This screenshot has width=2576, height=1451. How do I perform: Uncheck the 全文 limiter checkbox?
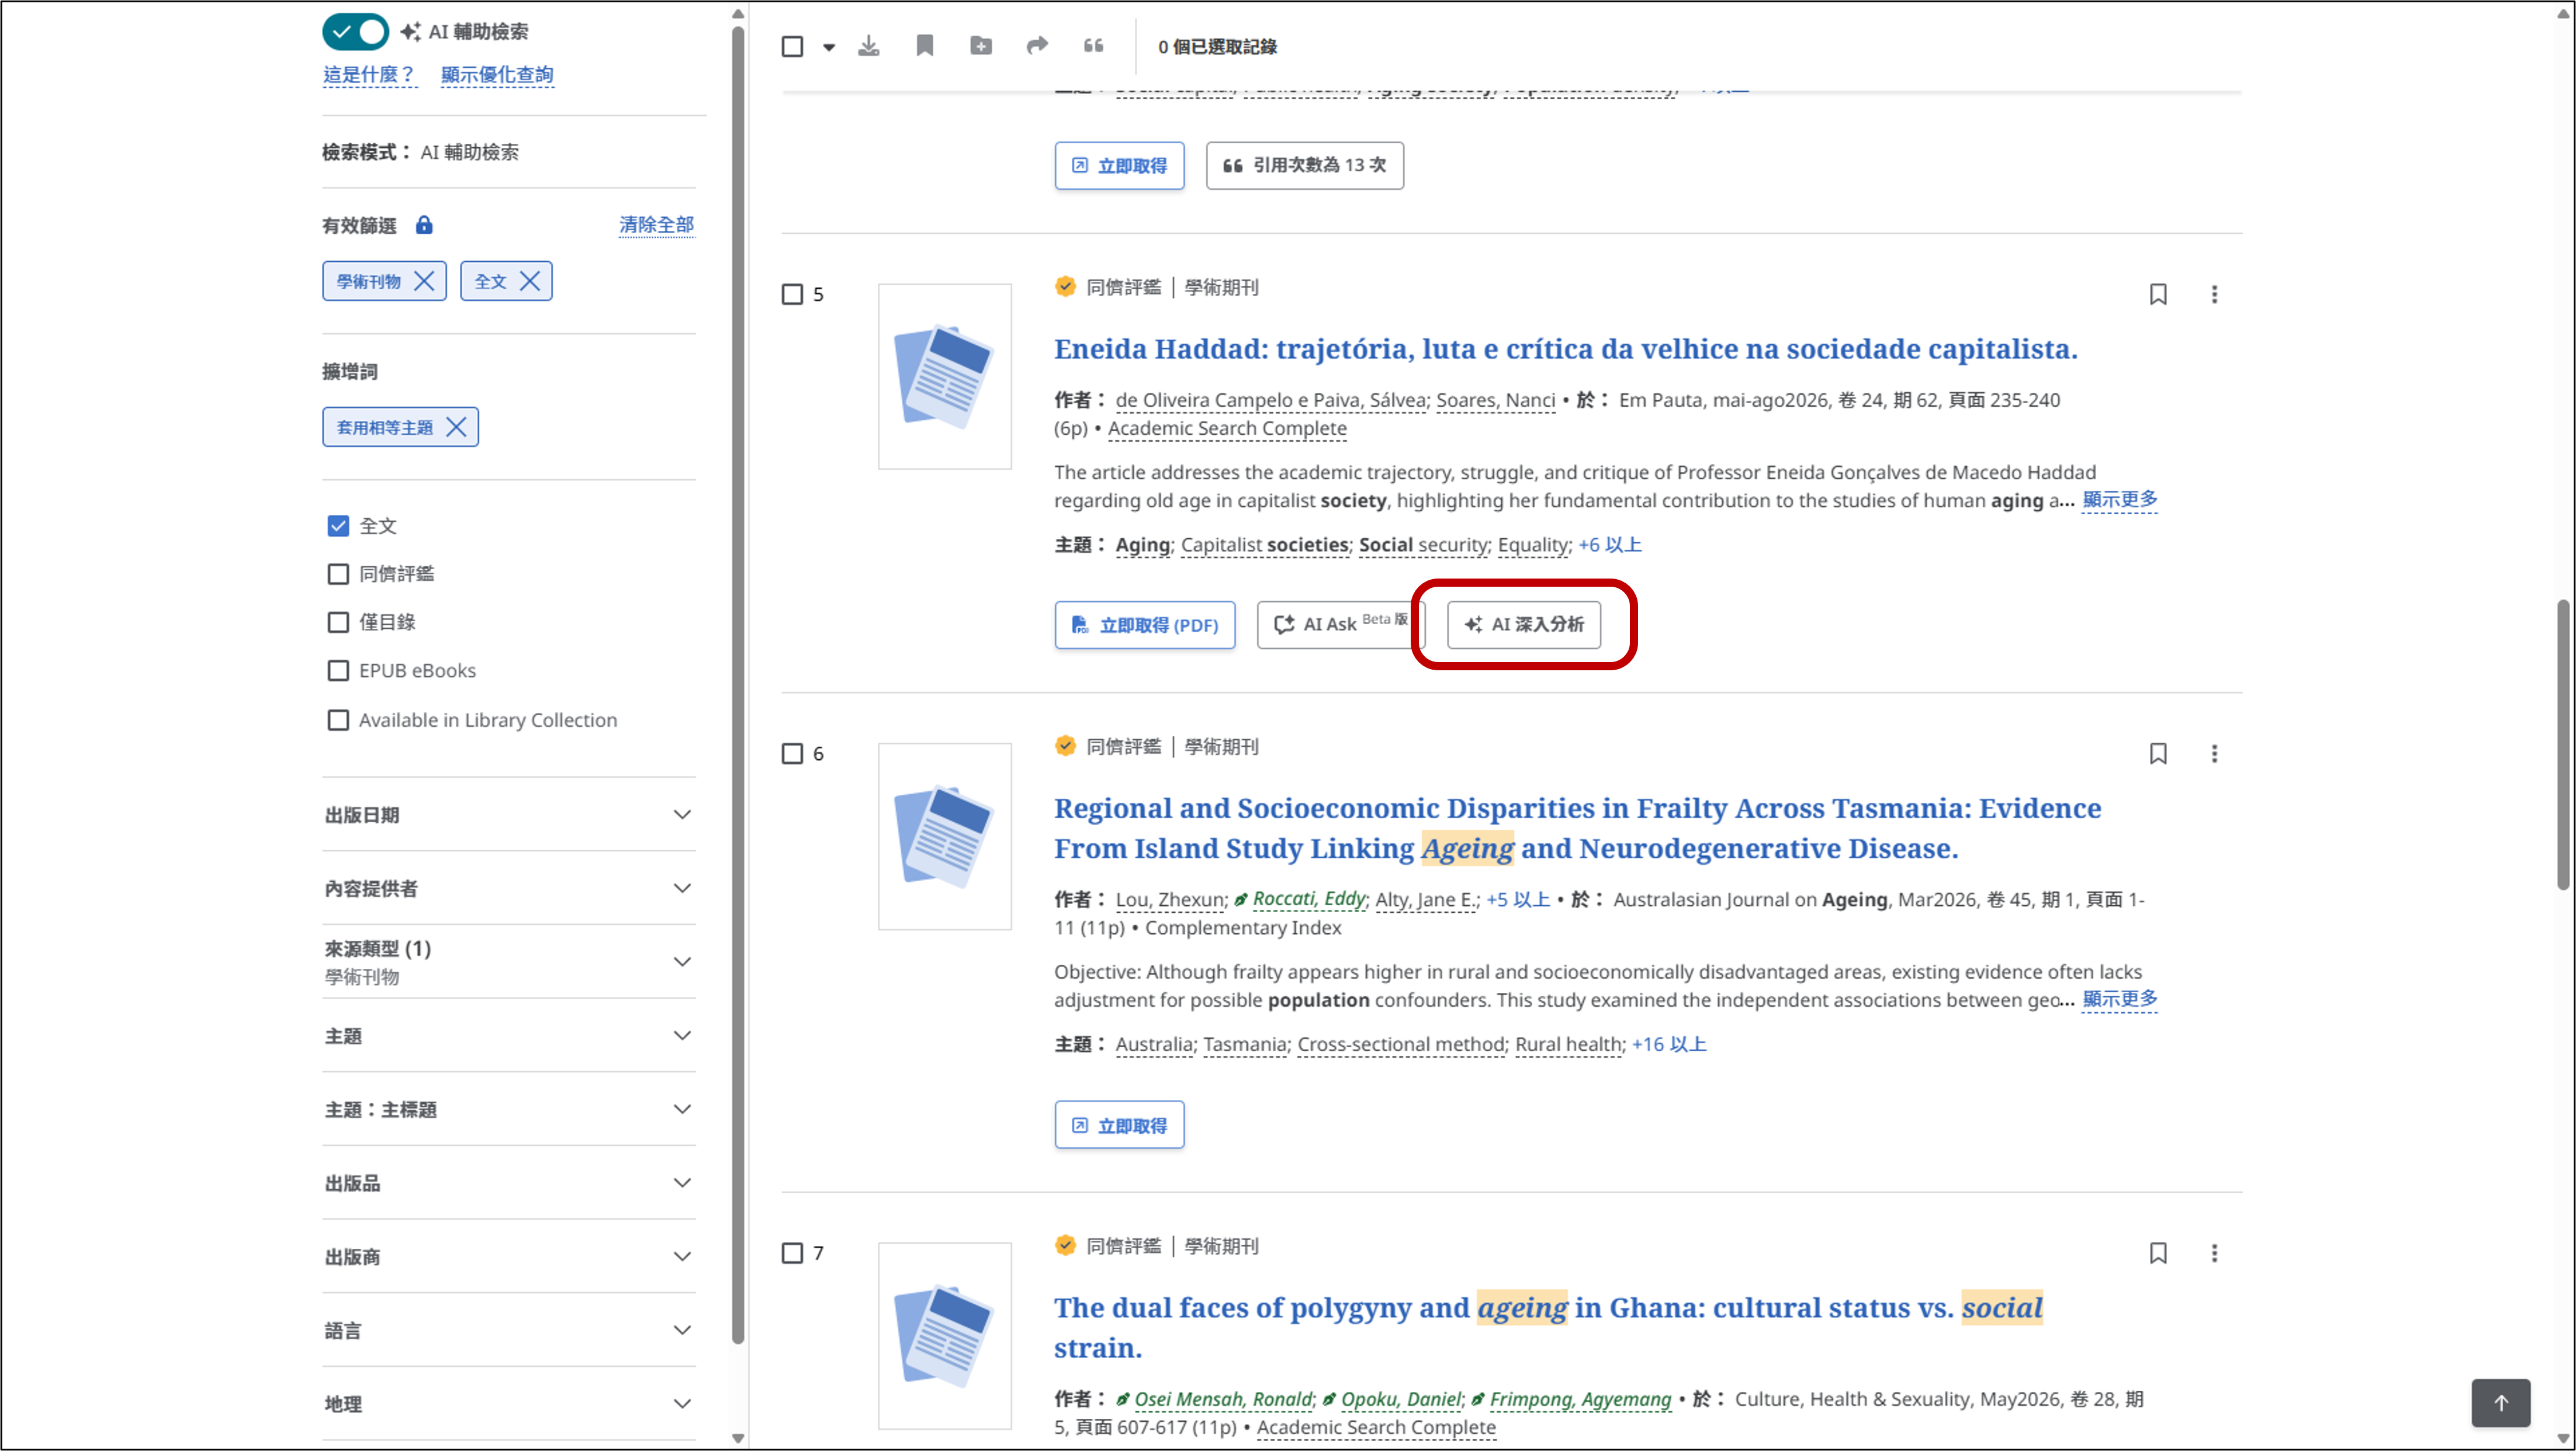pos(338,526)
